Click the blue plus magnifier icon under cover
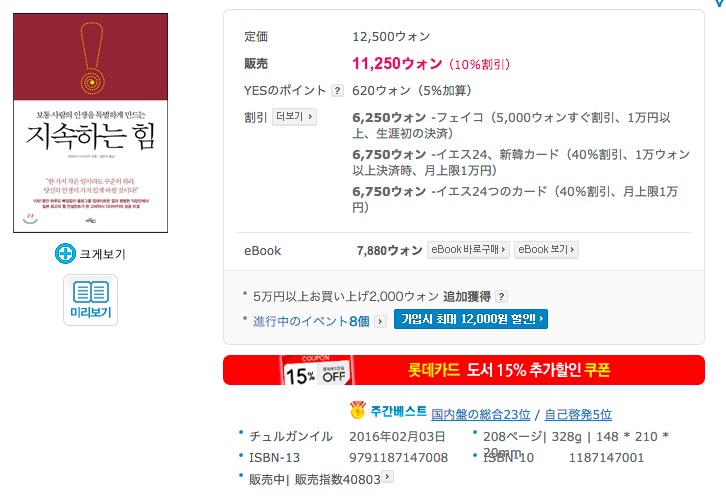The image size is (726, 496). tap(65, 253)
